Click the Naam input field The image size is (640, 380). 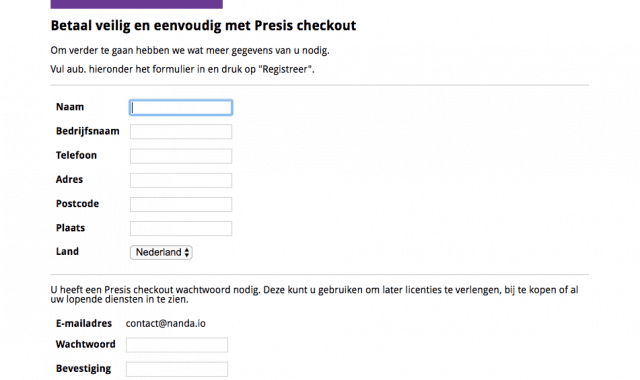pos(181,107)
